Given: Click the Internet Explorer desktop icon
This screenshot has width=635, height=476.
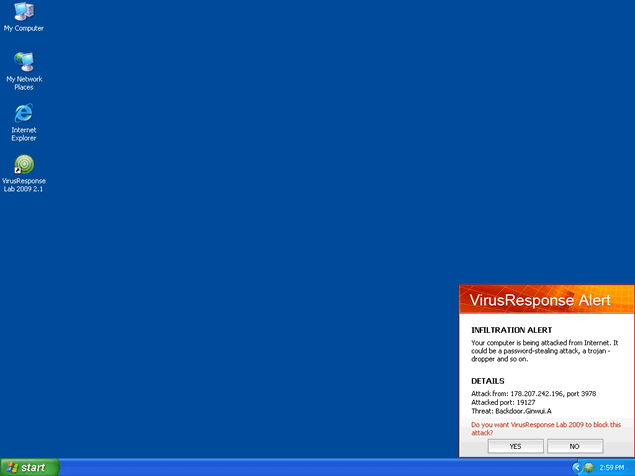Looking at the screenshot, I should 24,113.
